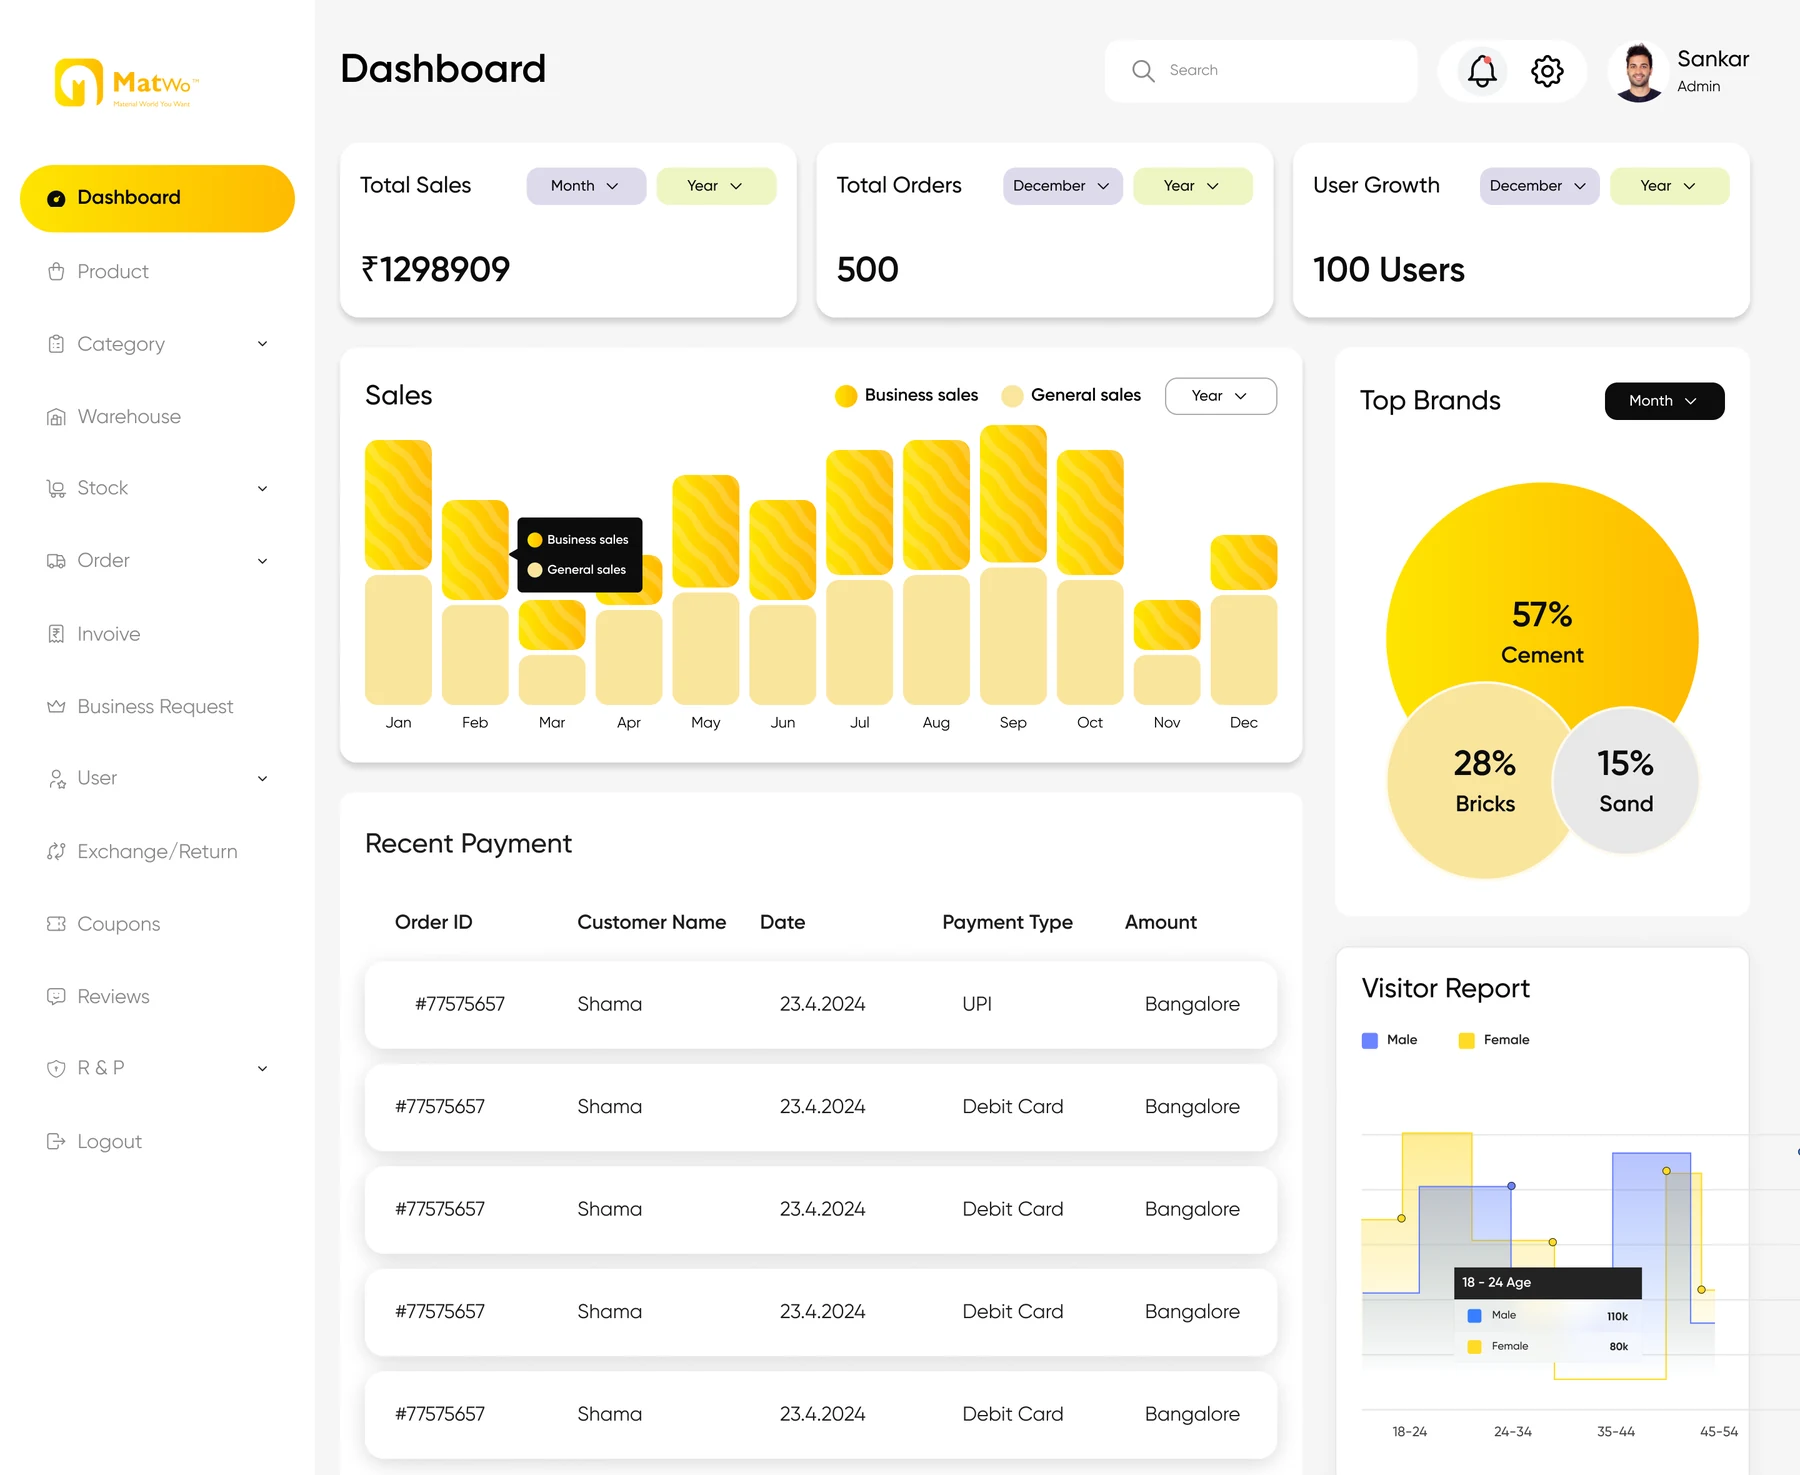Click the Order truck icon
Screen dimensions: 1800x1475
click(x=56, y=561)
